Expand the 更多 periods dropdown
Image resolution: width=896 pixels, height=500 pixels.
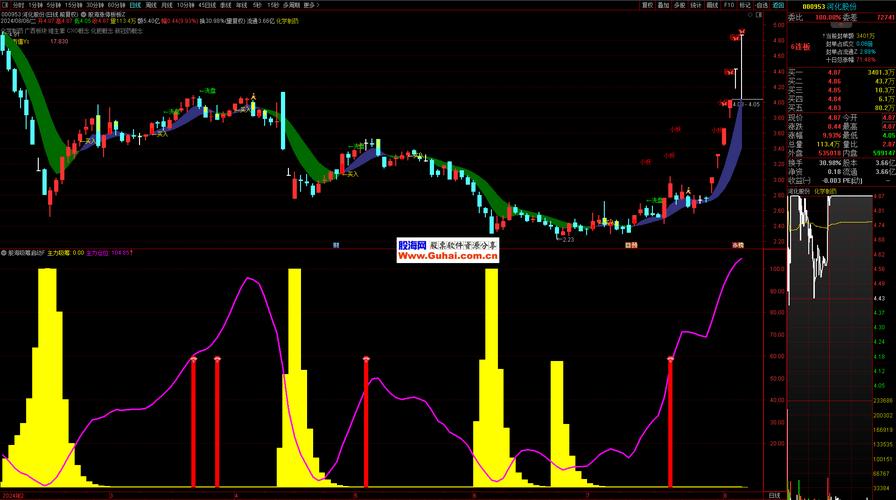pyautogui.click(x=312, y=5)
